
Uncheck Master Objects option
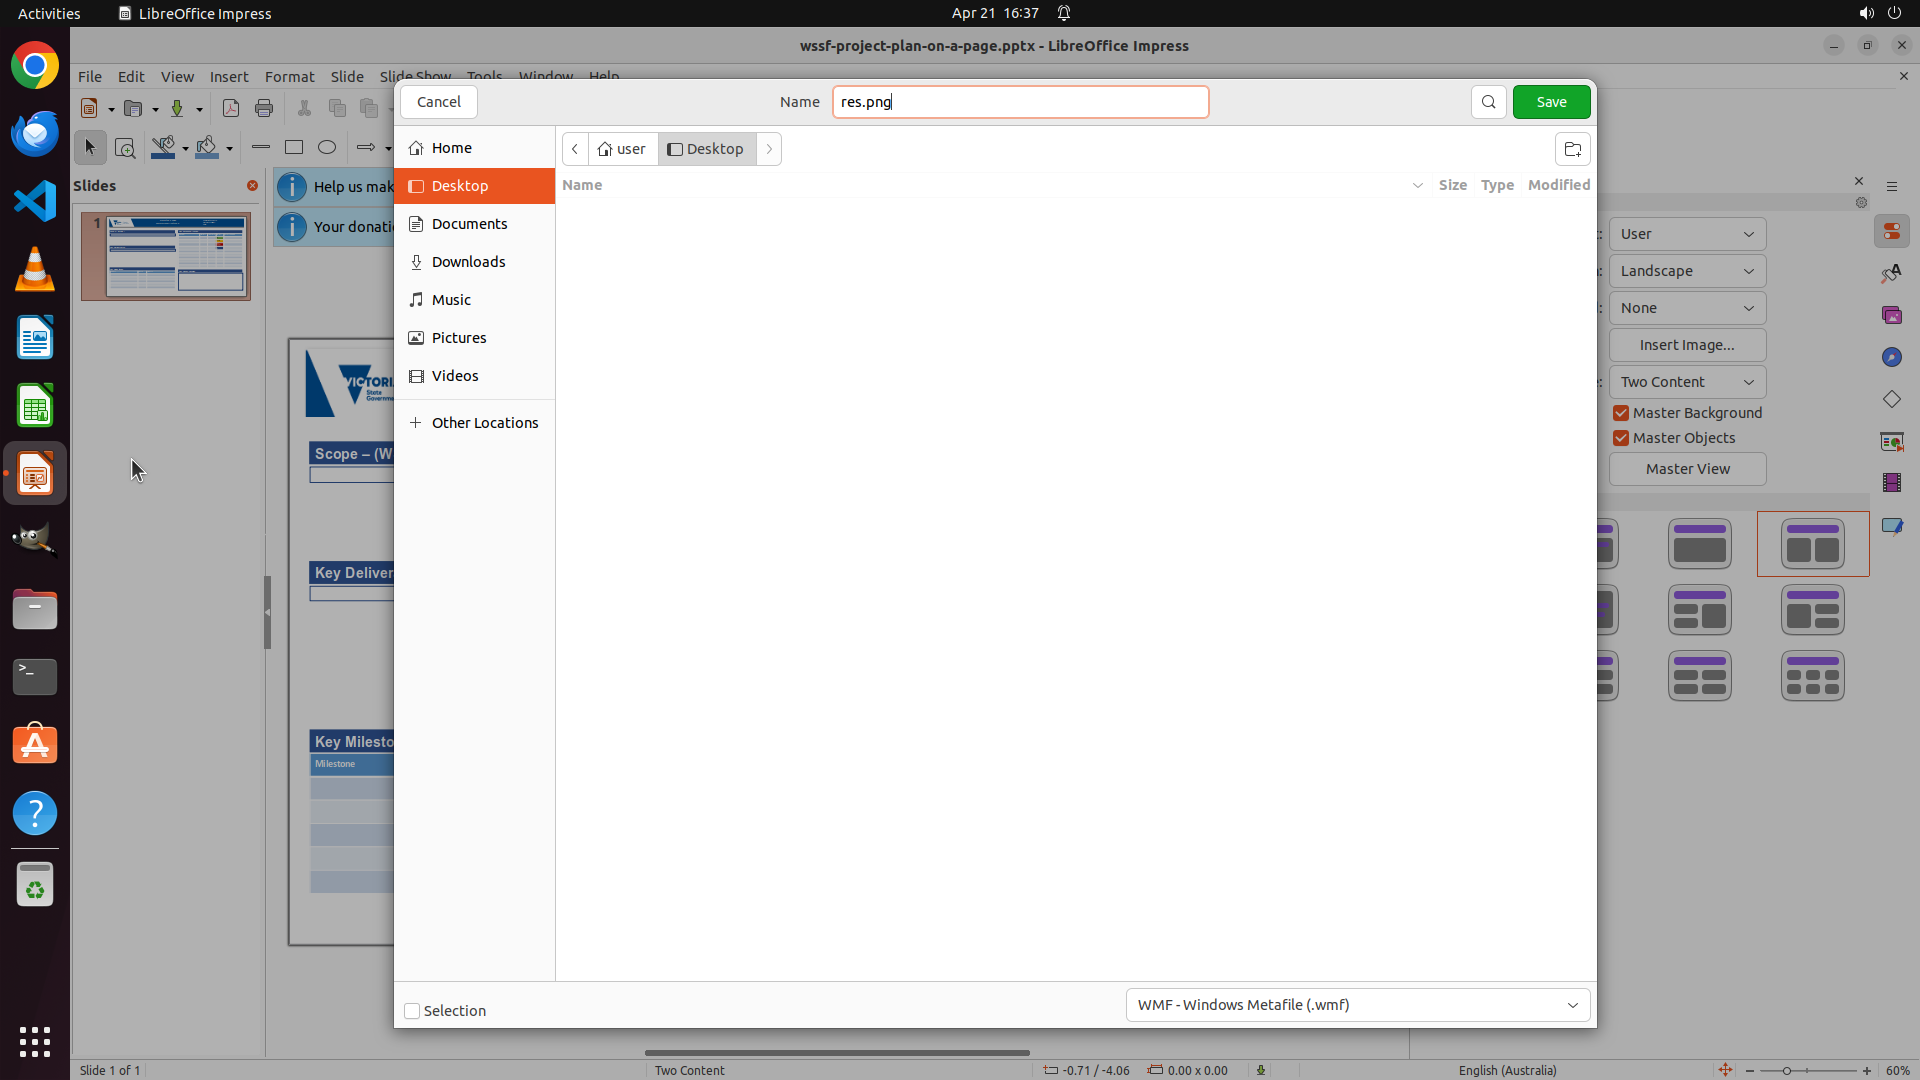1621,438
